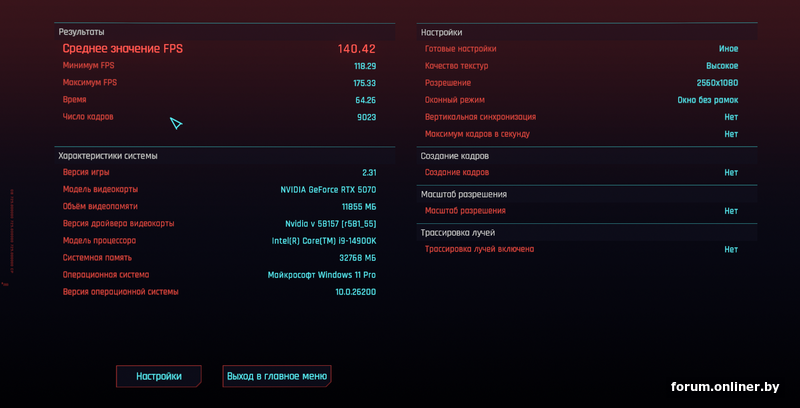This screenshot has width=800, height=408.
Task: Click the Характеристики системы section header
Action: pos(108,156)
